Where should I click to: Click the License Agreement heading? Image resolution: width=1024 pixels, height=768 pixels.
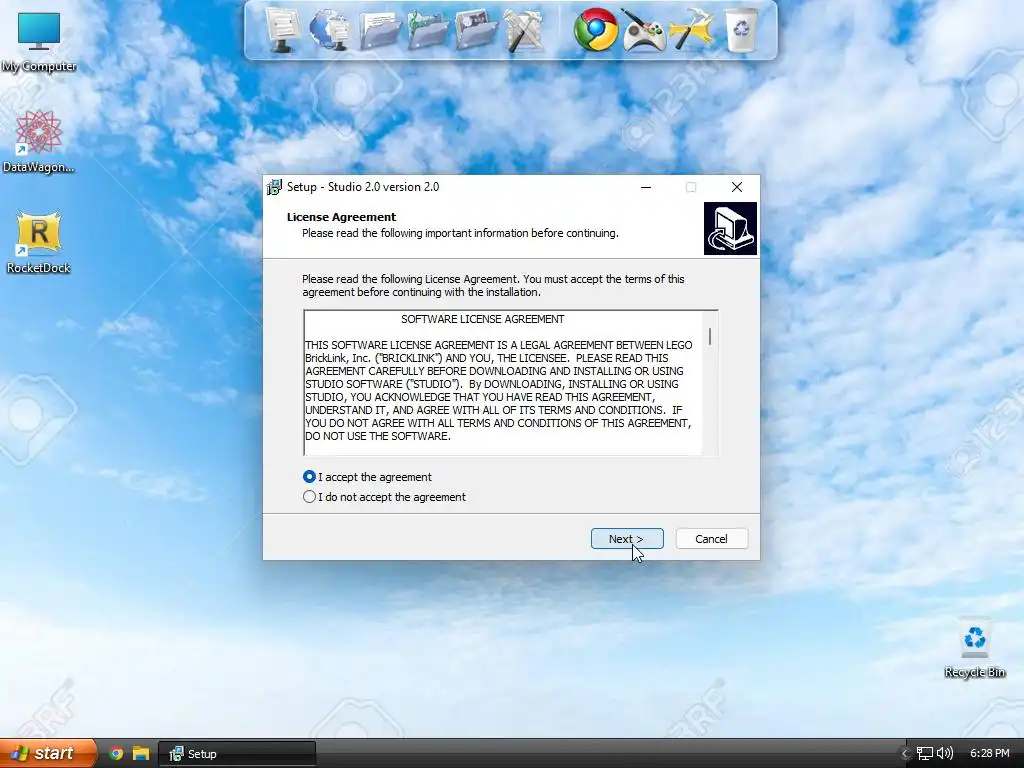pyautogui.click(x=342, y=217)
